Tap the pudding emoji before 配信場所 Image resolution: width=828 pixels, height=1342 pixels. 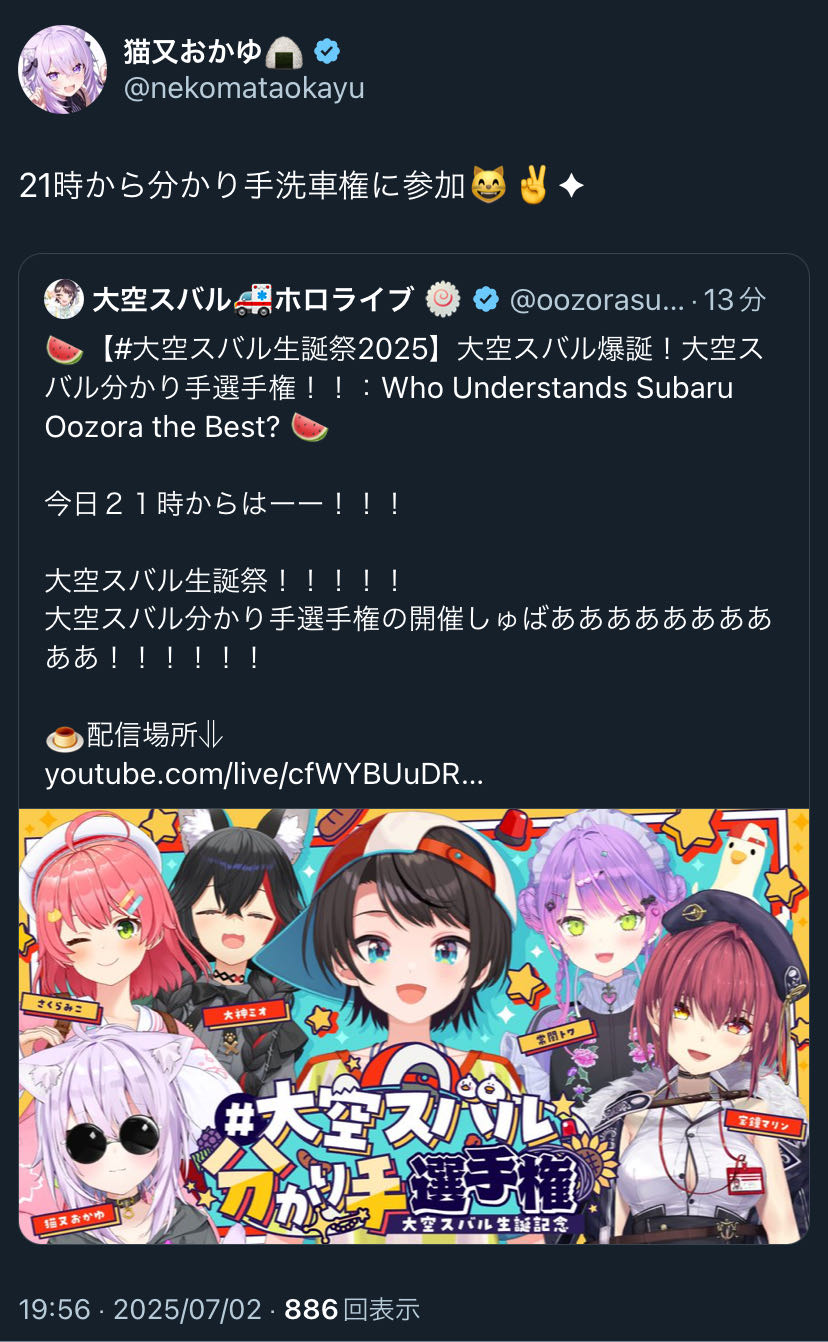64,737
